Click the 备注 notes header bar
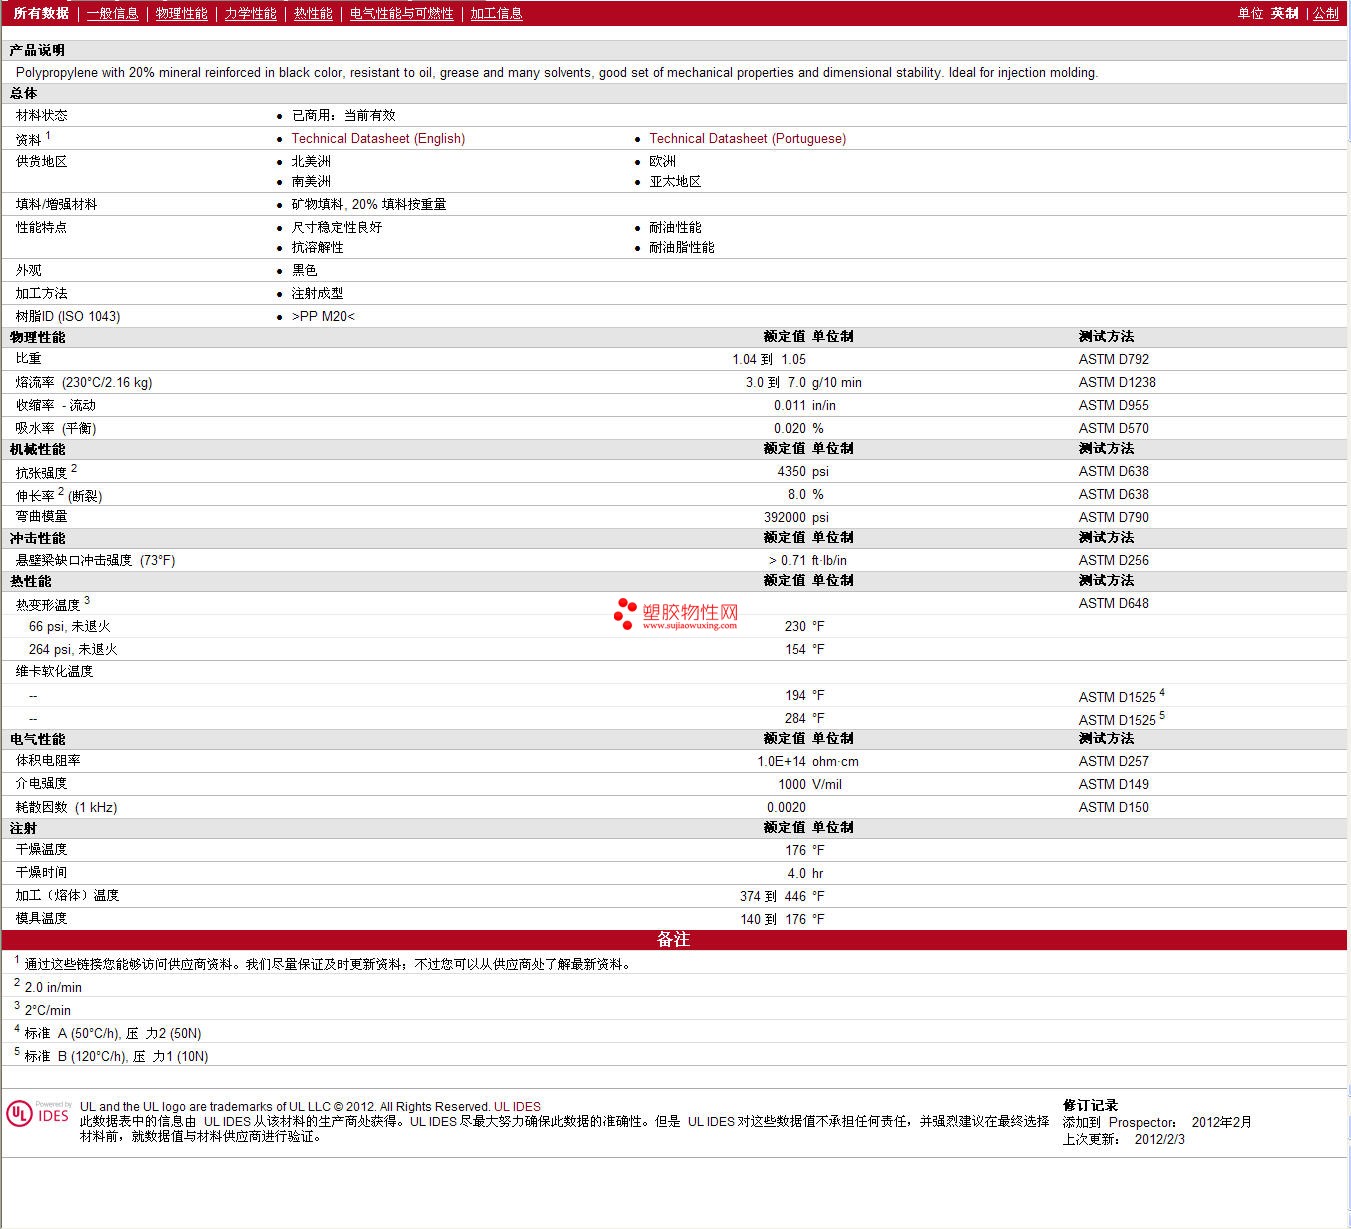Image resolution: width=1351 pixels, height=1229 pixels. [674, 939]
